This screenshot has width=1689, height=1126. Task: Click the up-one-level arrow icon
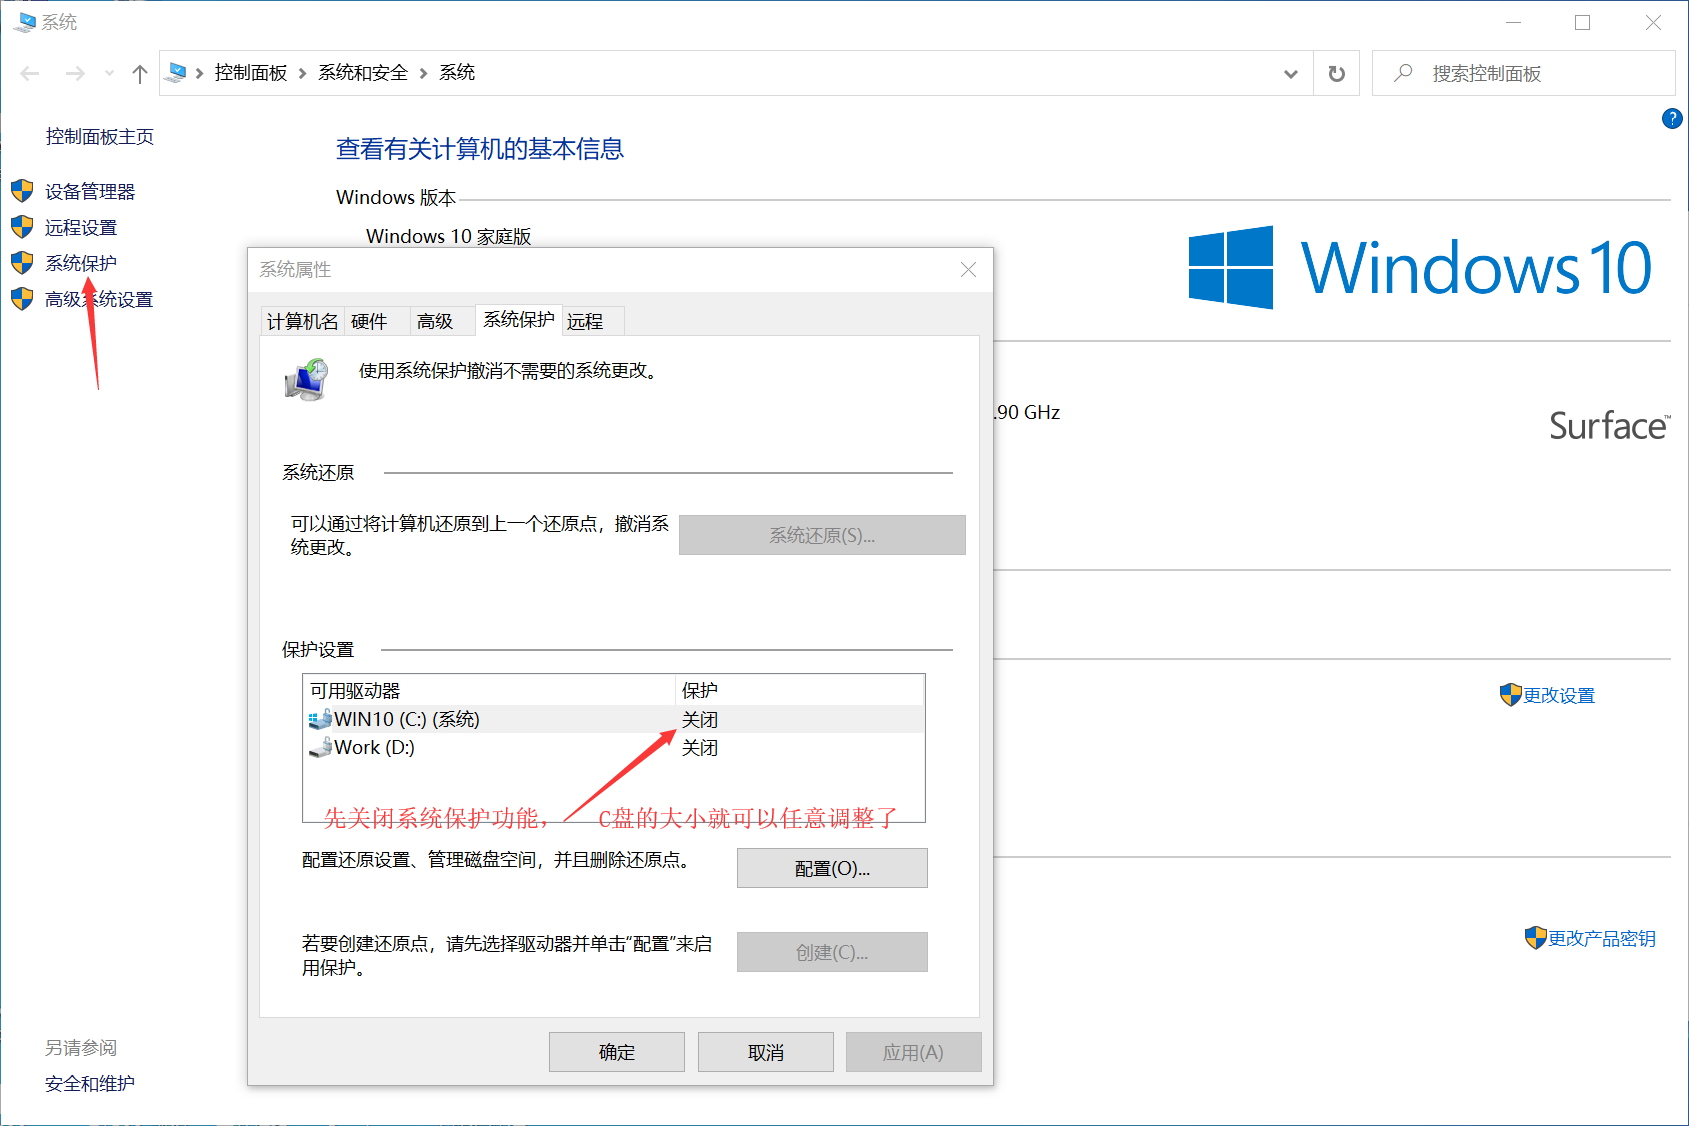(140, 74)
